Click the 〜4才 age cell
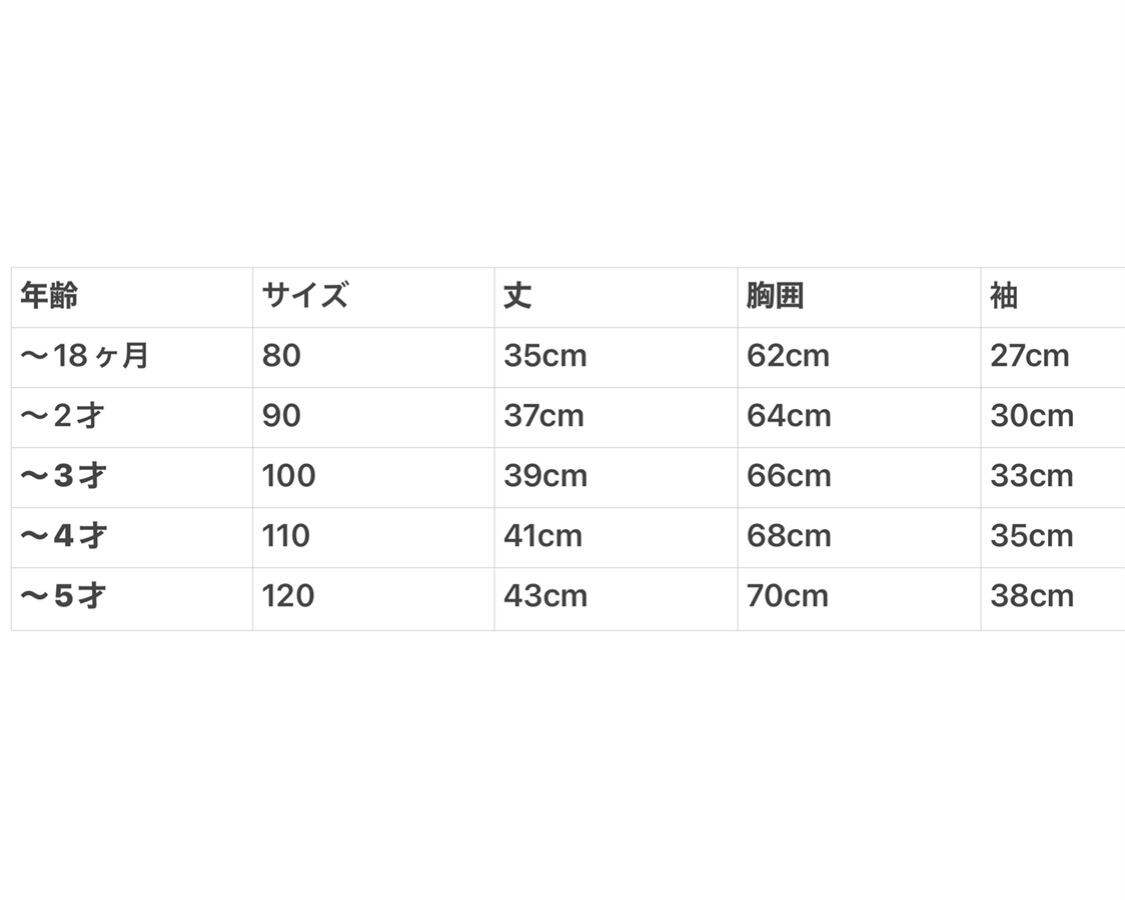The height and width of the screenshot is (900, 1125). pos(63,536)
